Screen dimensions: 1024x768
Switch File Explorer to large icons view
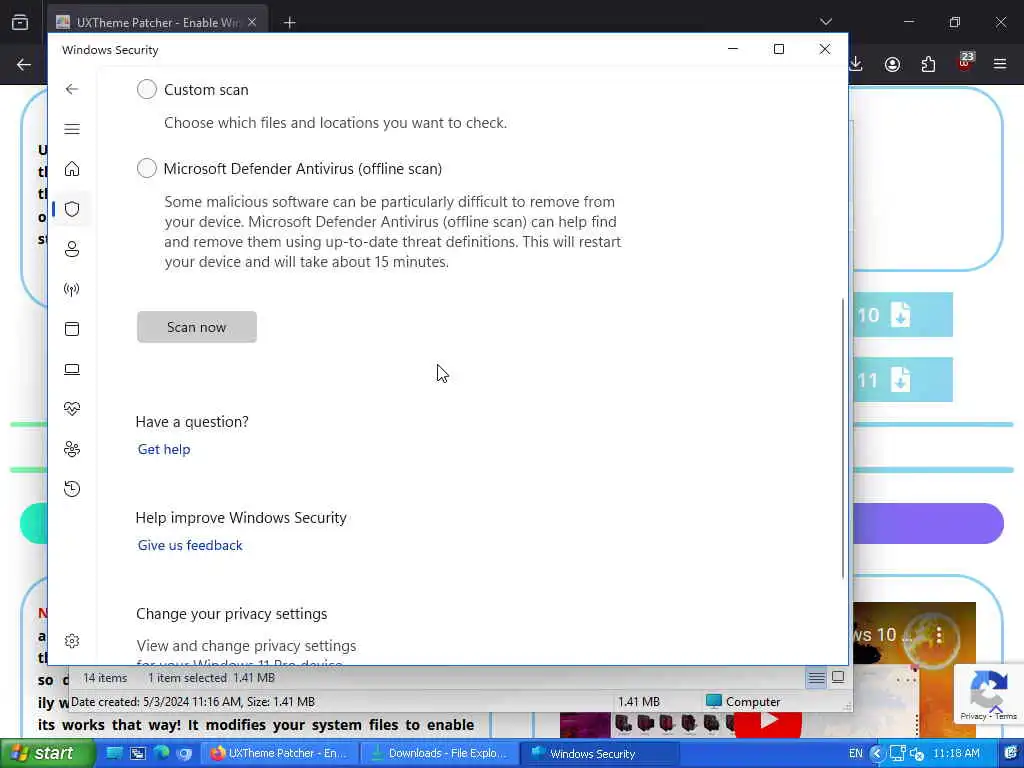[x=838, y=678]
